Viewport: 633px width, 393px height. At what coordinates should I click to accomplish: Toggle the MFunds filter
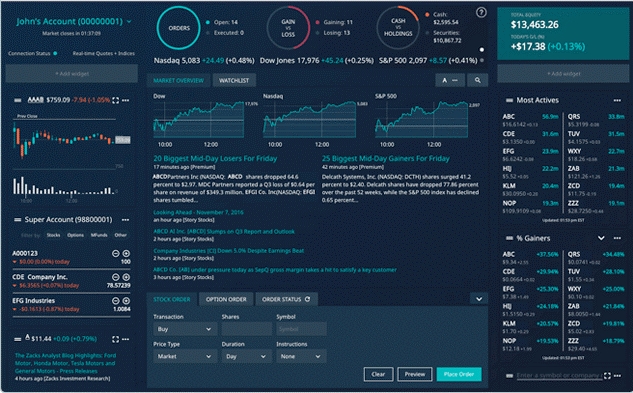[x=99, y=235]
